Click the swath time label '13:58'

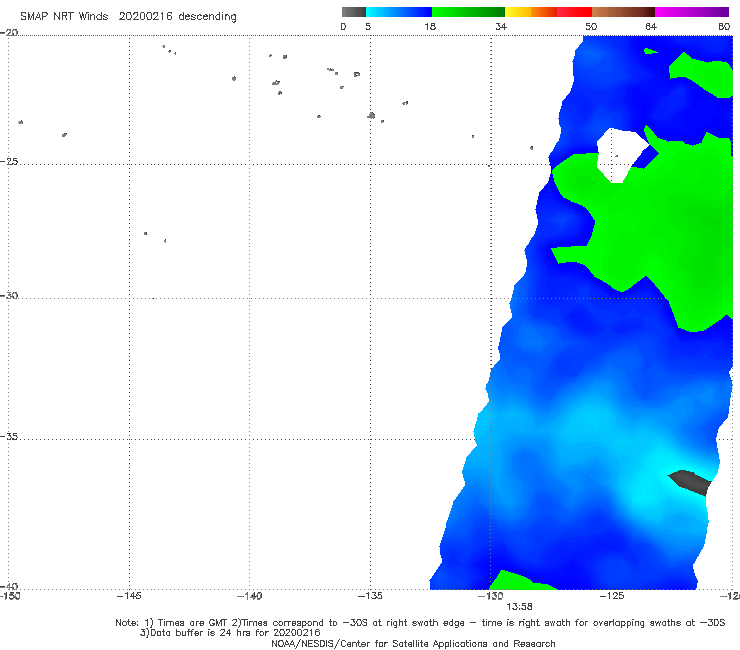point(519,607)
